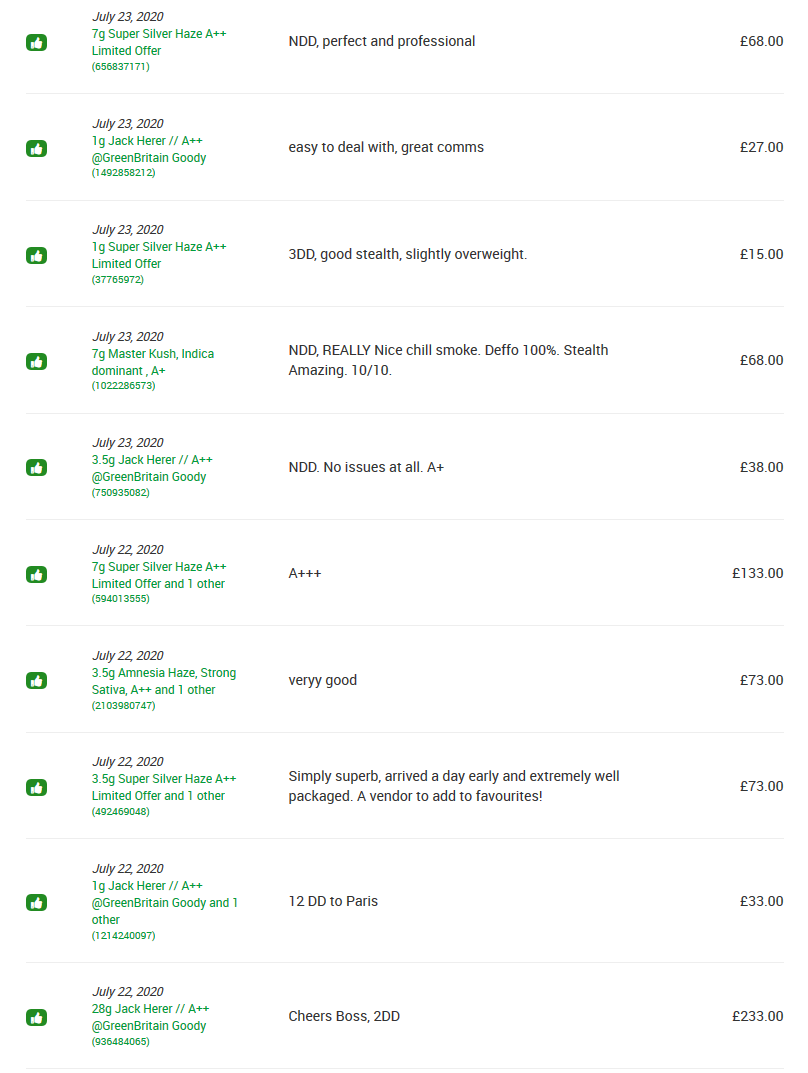Click thumbs-up icon for veryy good review

(36, 680)
